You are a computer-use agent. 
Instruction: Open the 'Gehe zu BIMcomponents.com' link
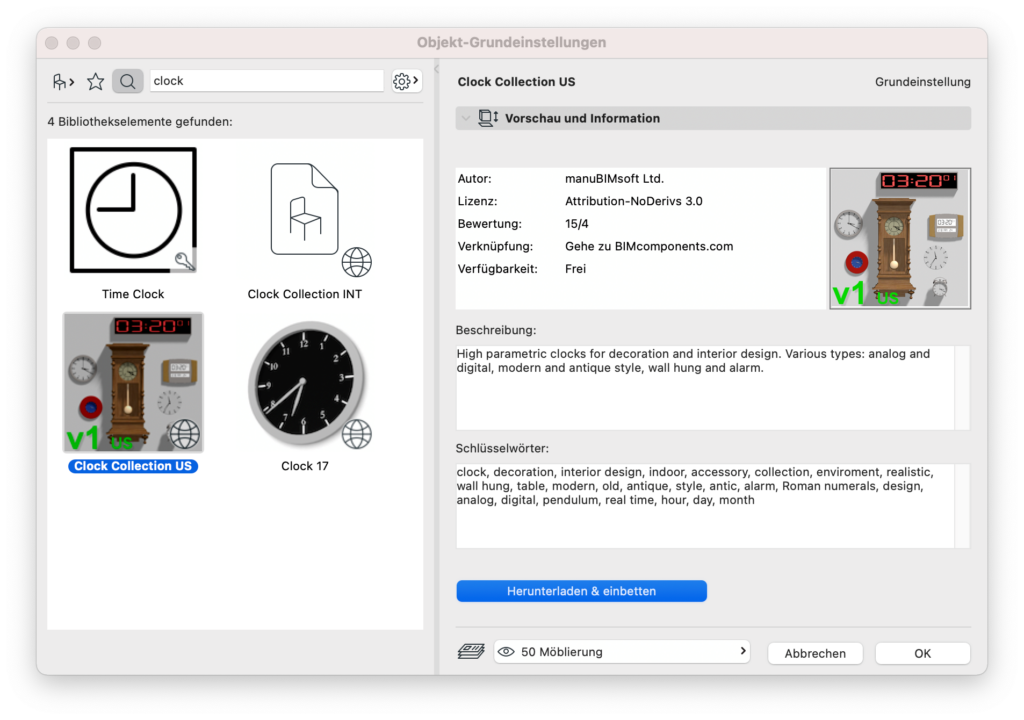[648, 246]
